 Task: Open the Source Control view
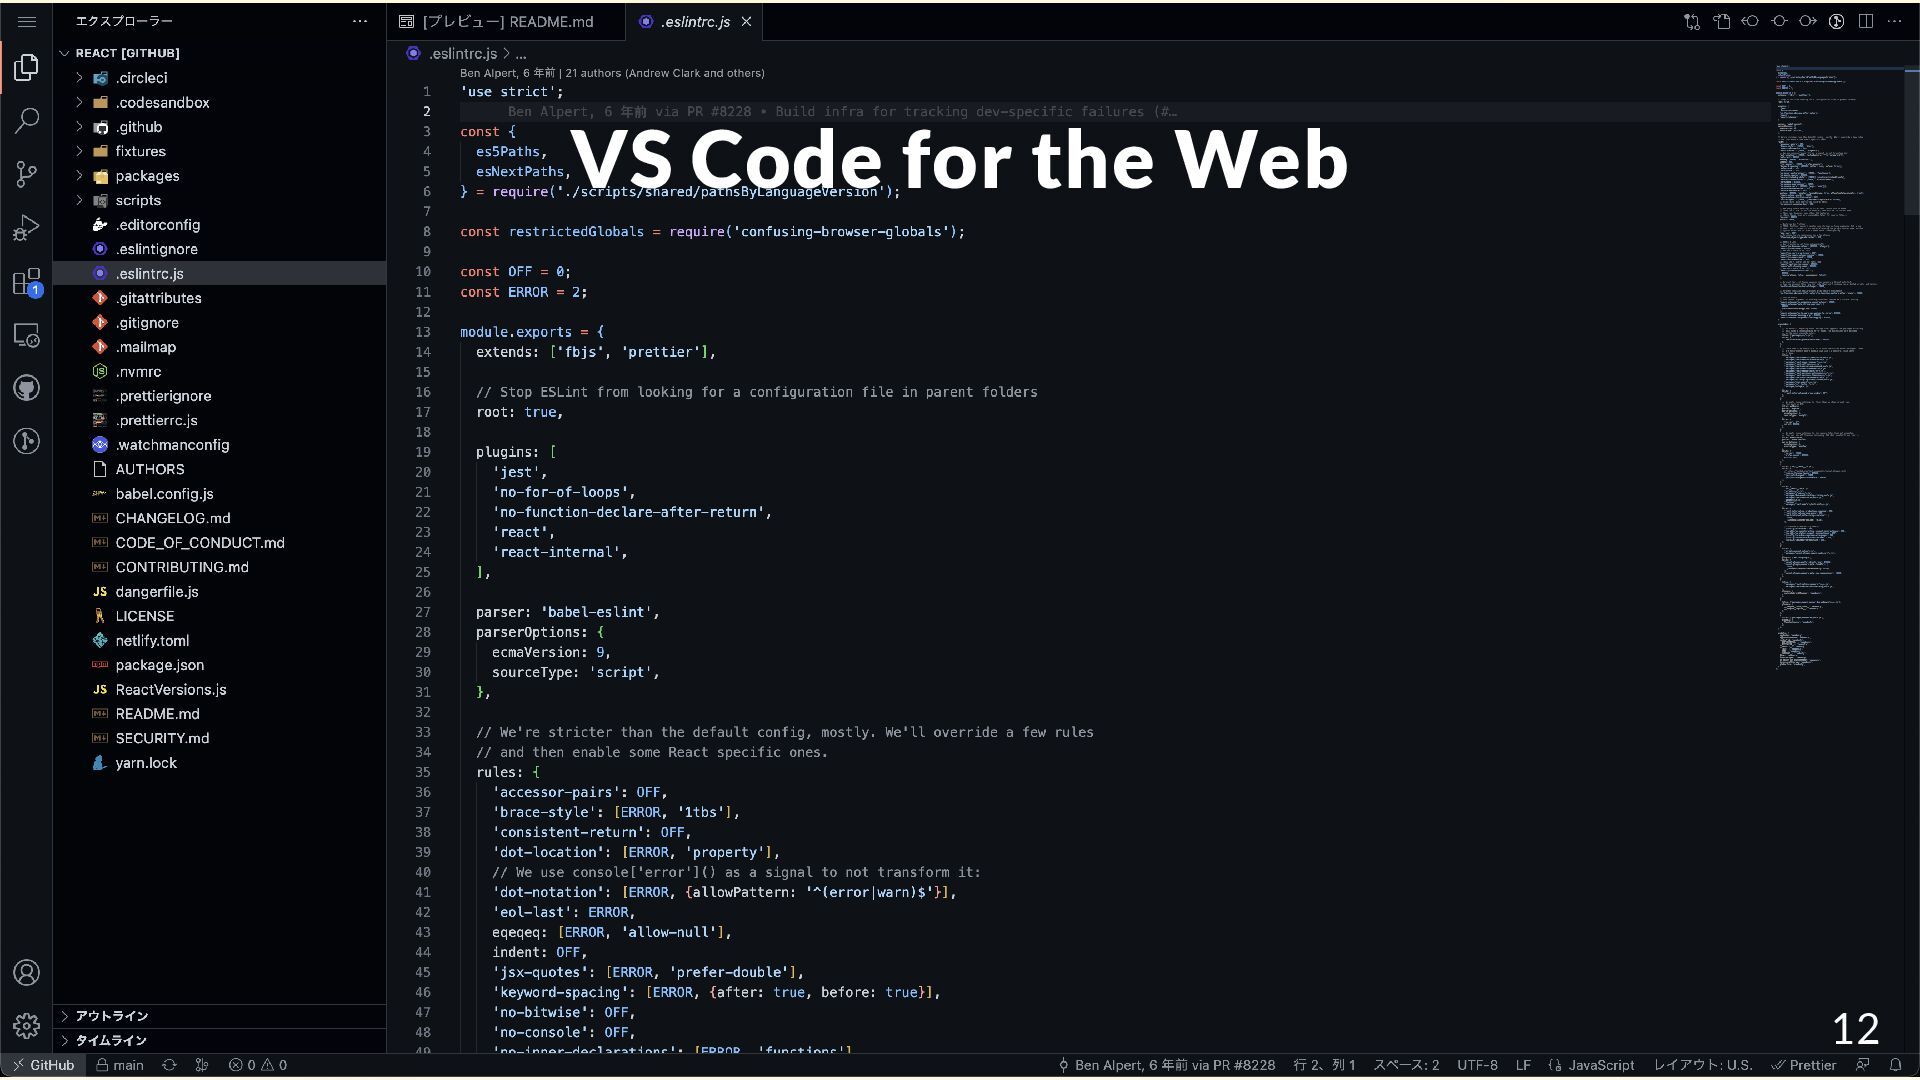click(x=27, y=174)
